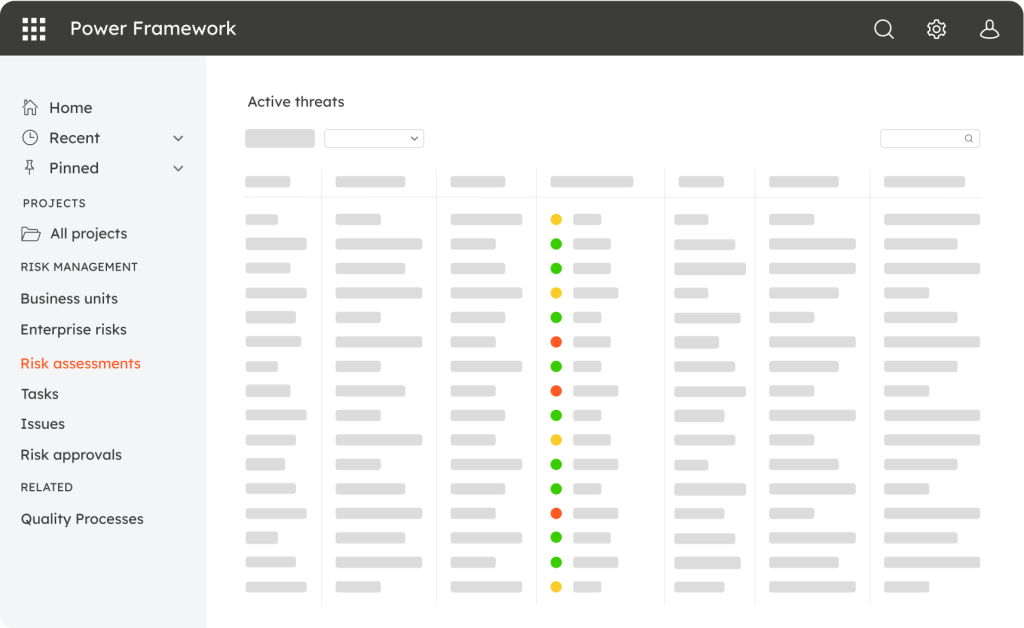Viewport: 1024px width, 628px height.
Task: Open Tasks in the sidebar
Action: pos(40,394)
